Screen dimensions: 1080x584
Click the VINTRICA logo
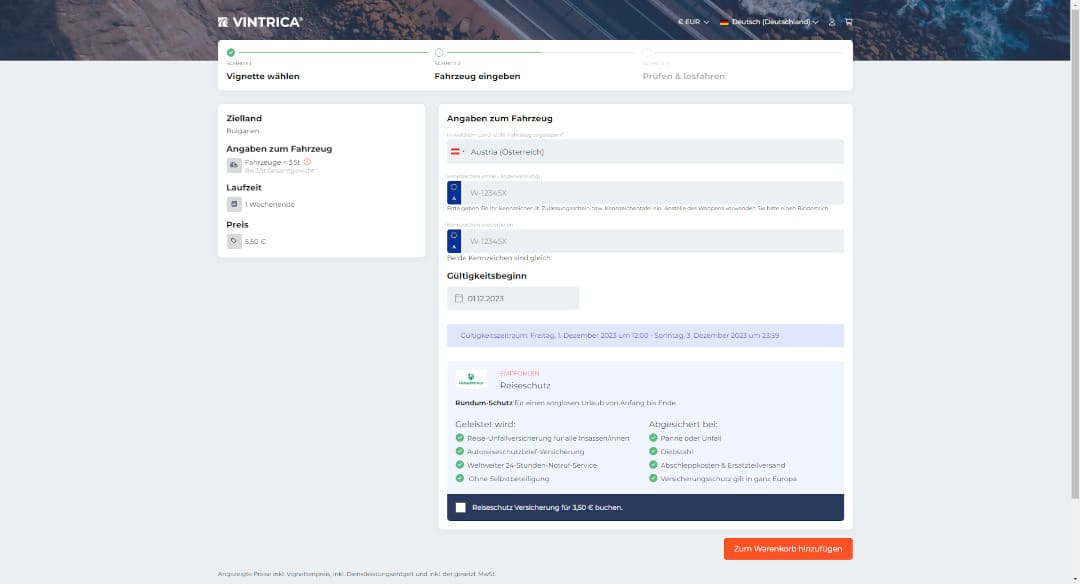tap(260, 21)
